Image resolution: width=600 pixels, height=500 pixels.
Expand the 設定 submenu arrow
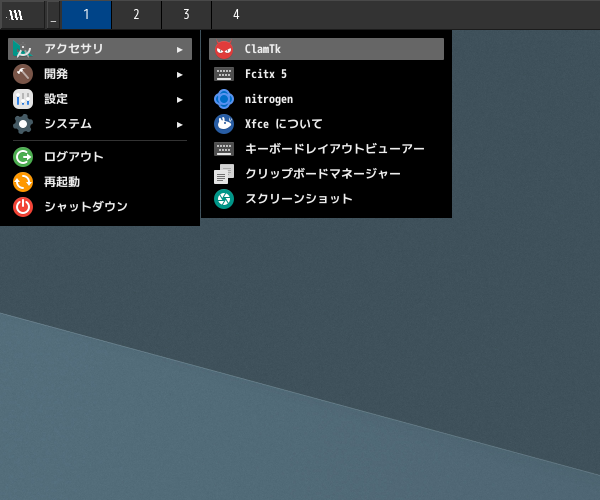coord(179,100)
